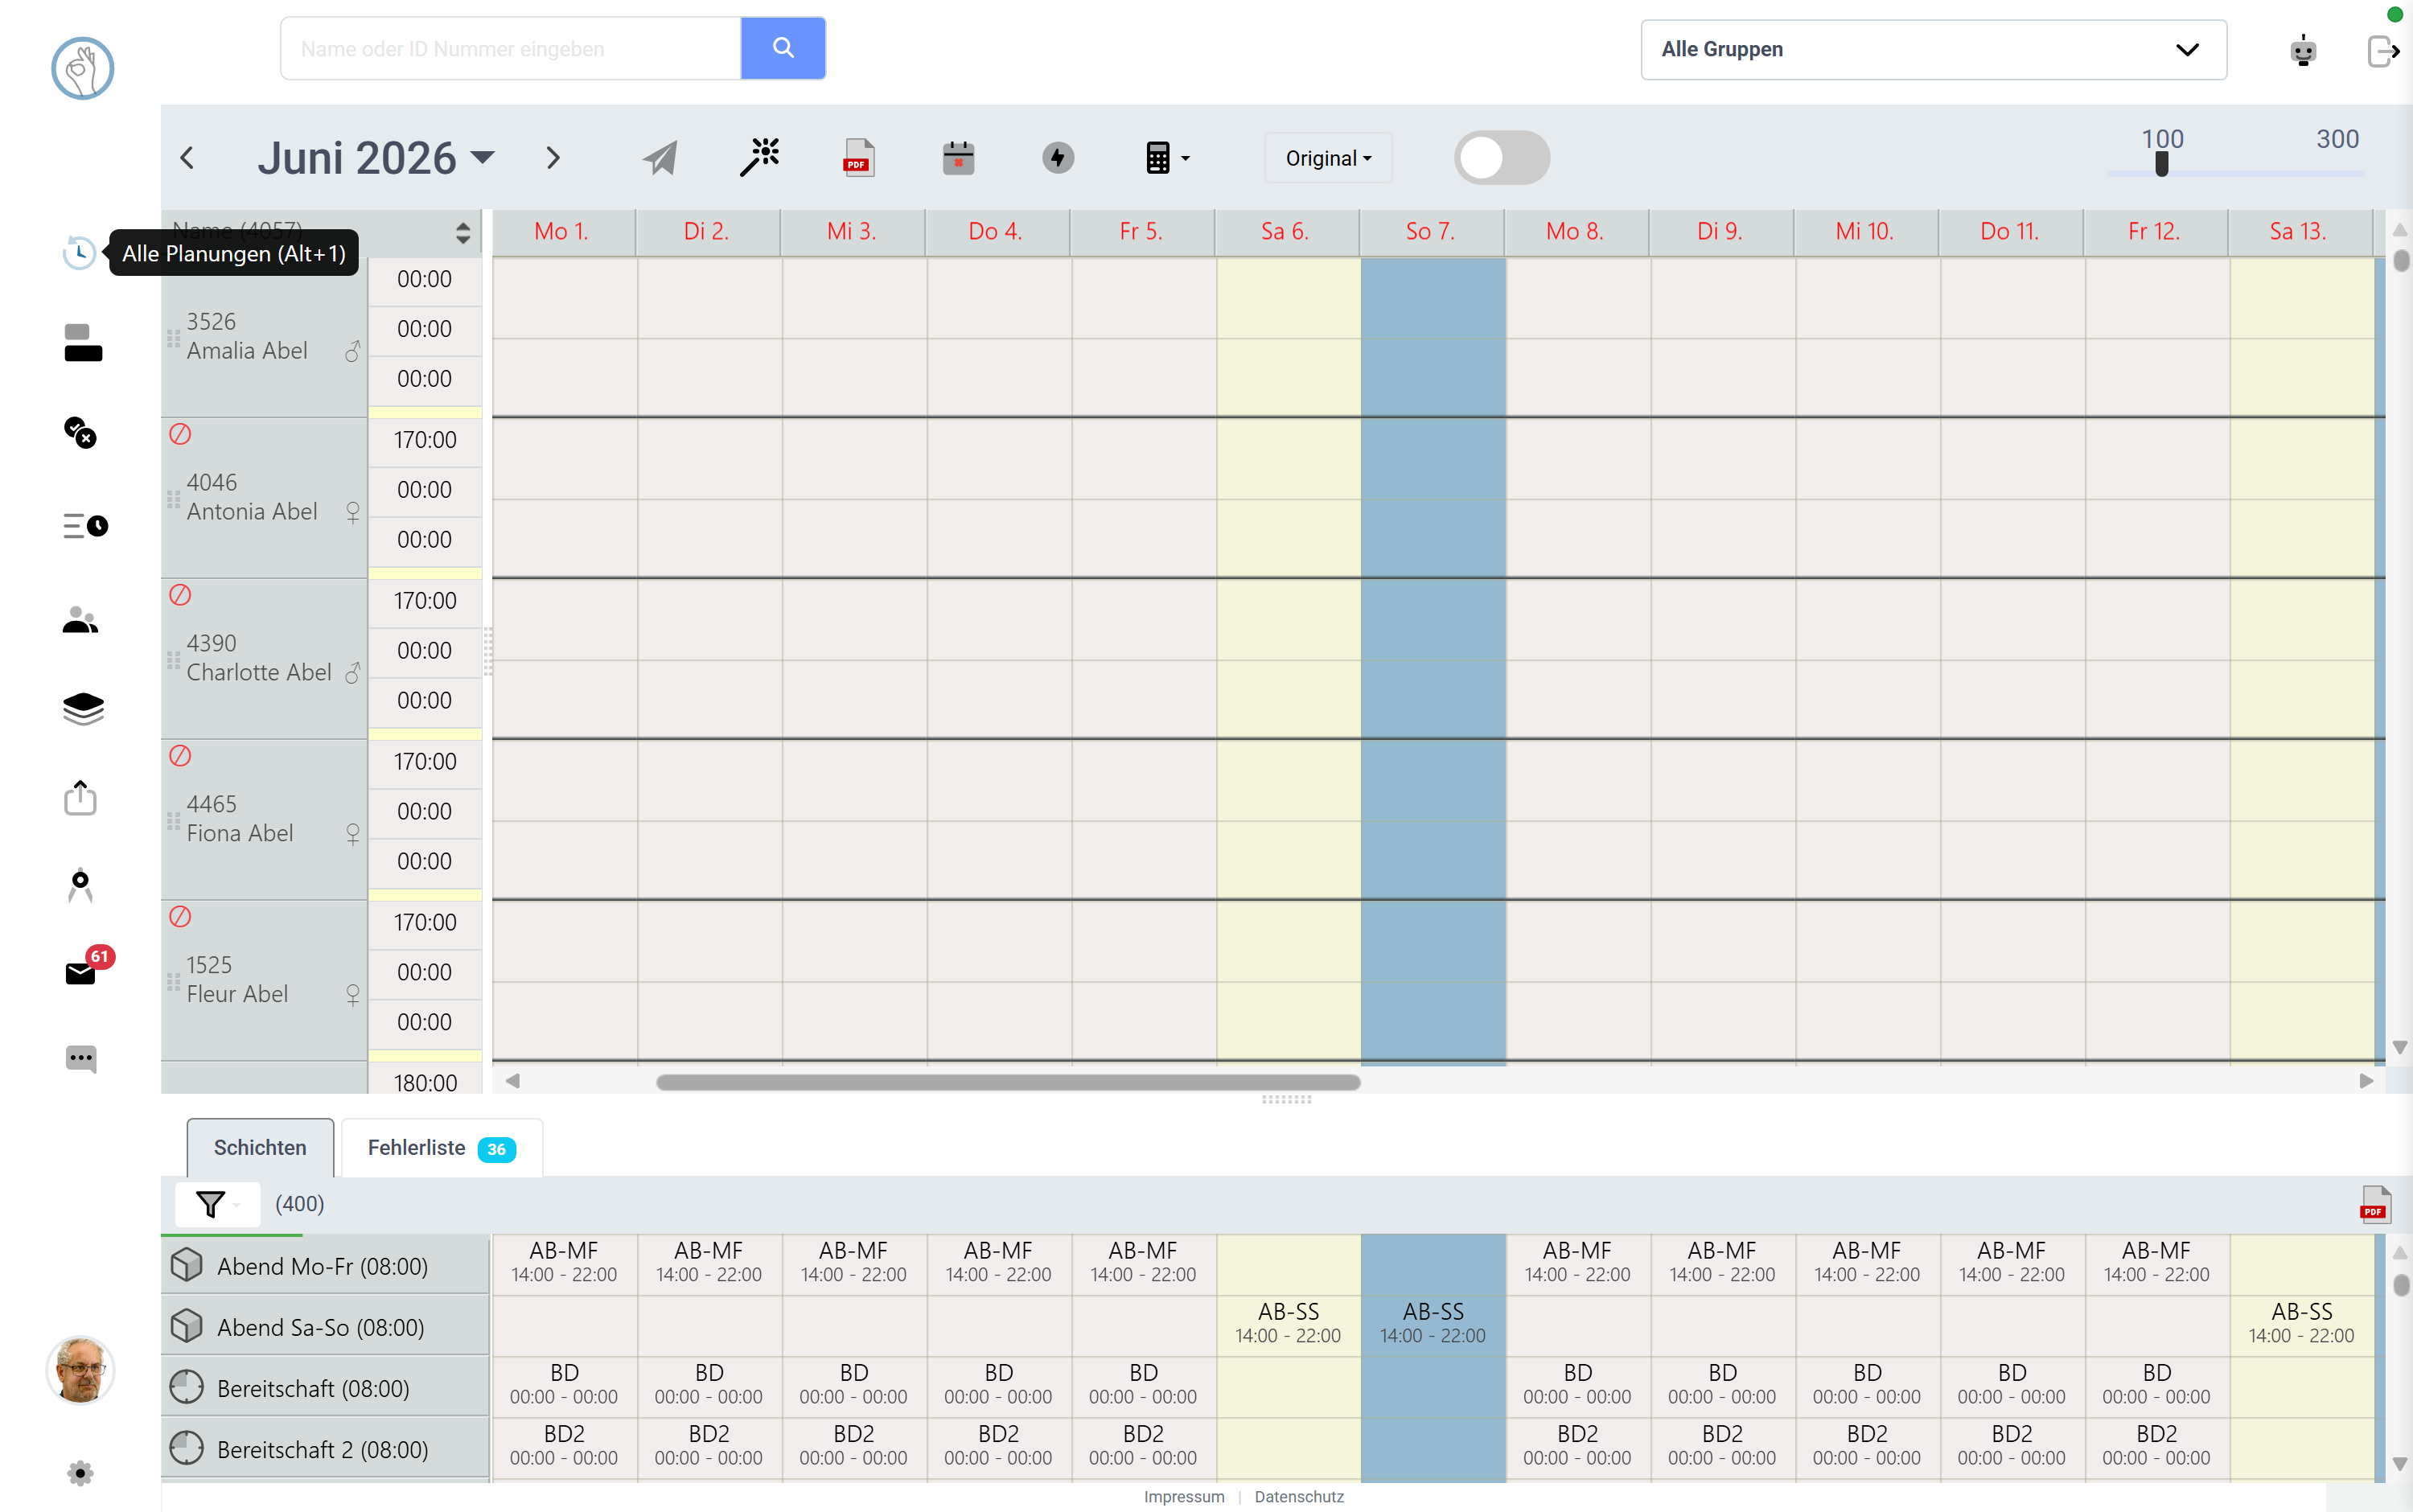Click the shifts panel PDF icon
The height and width of the screenshot is (1512, 2413).
pos(2375,1204)
